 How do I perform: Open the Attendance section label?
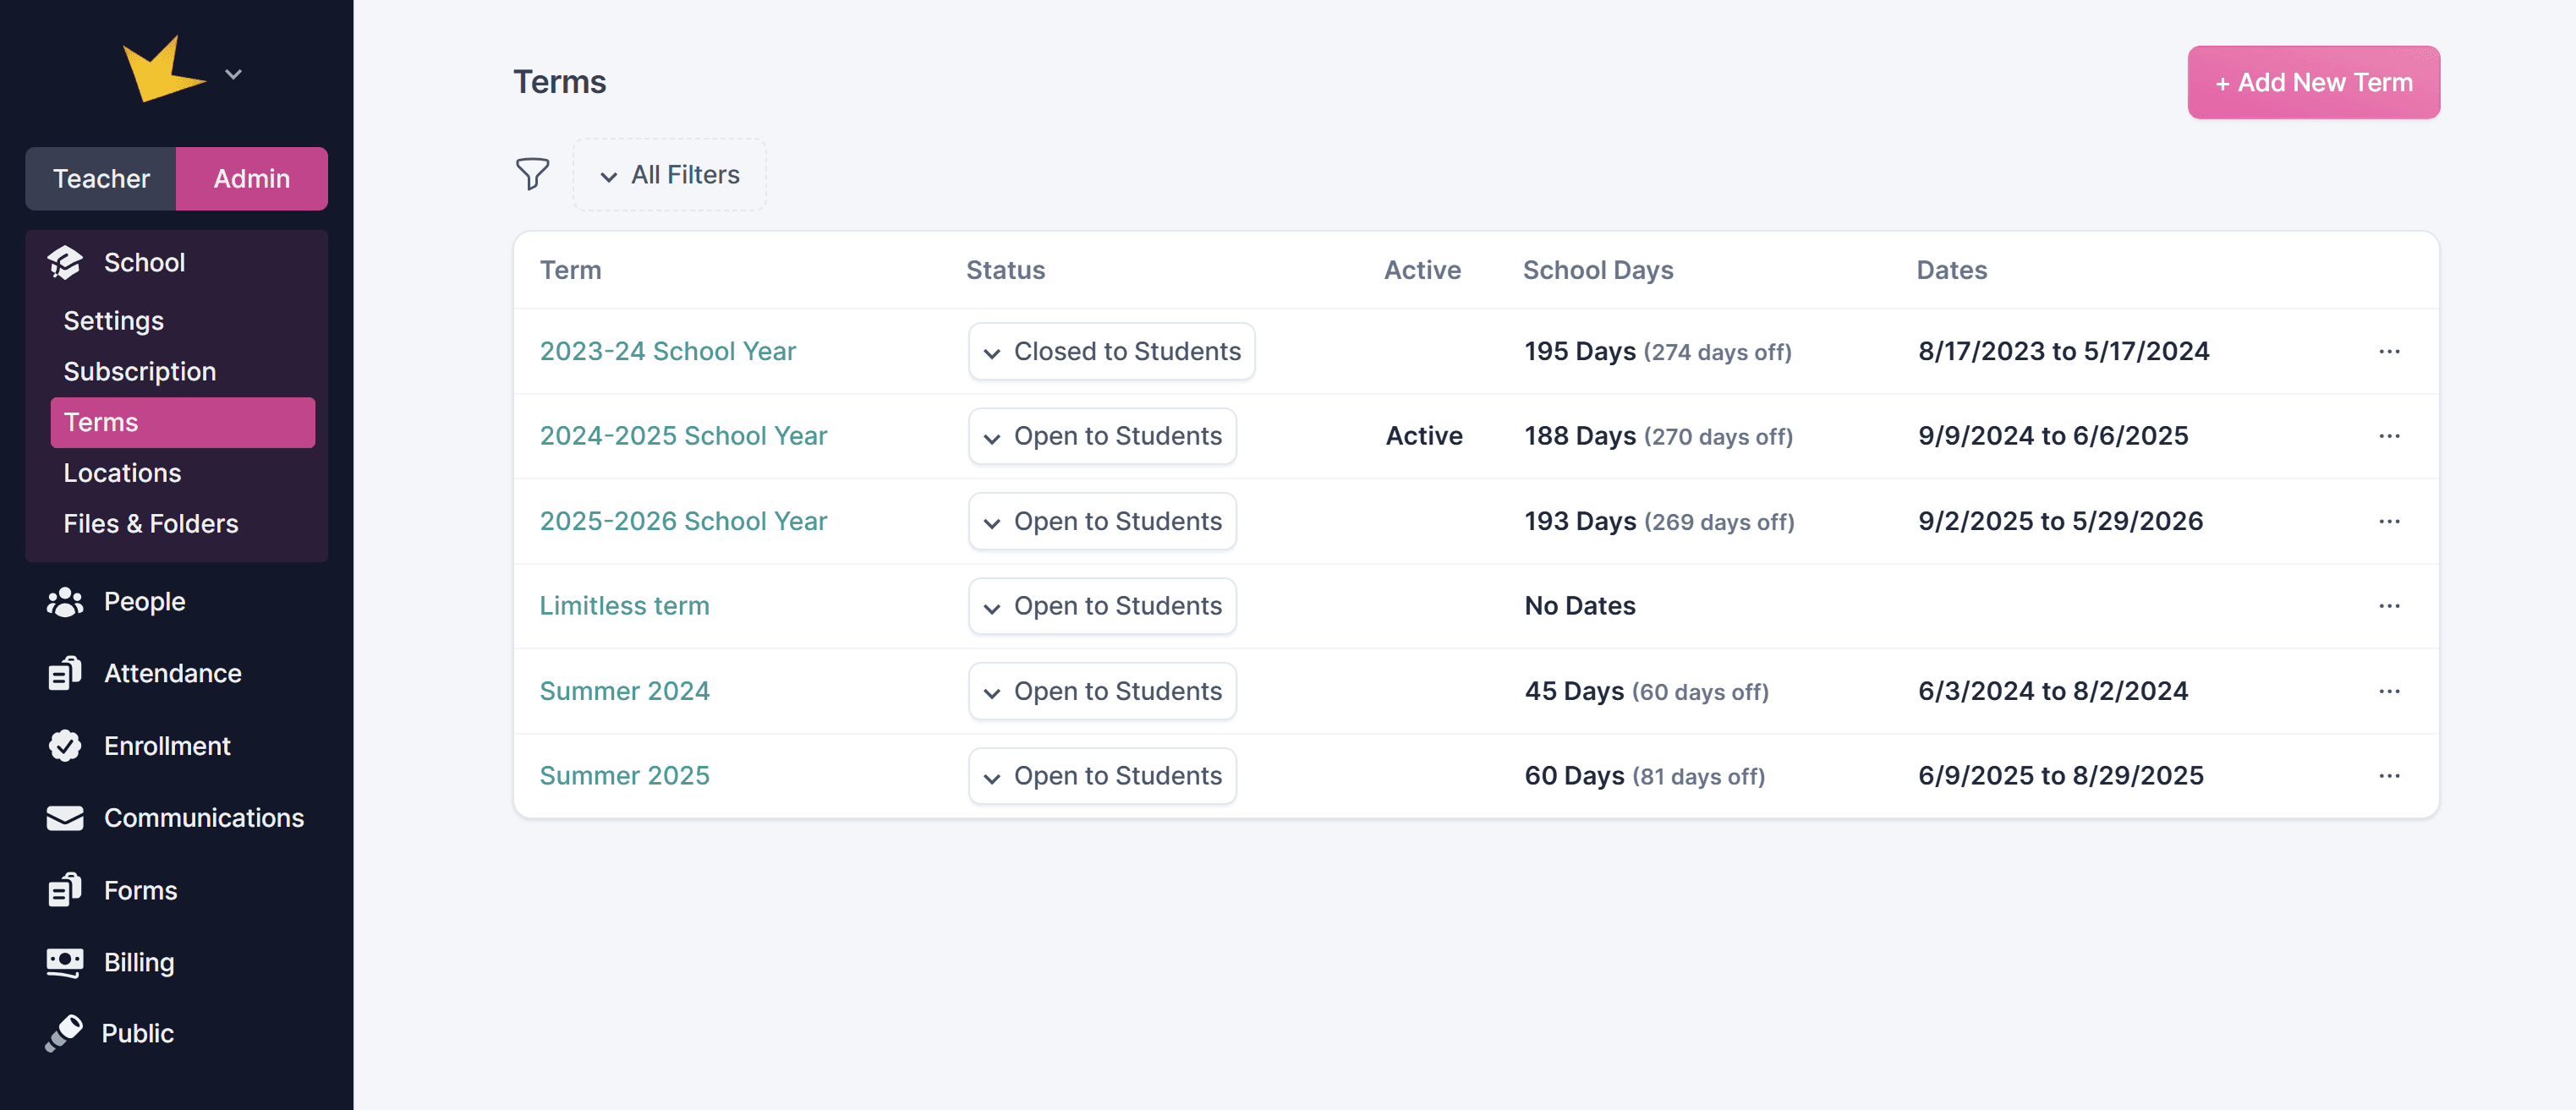(173, 674)
